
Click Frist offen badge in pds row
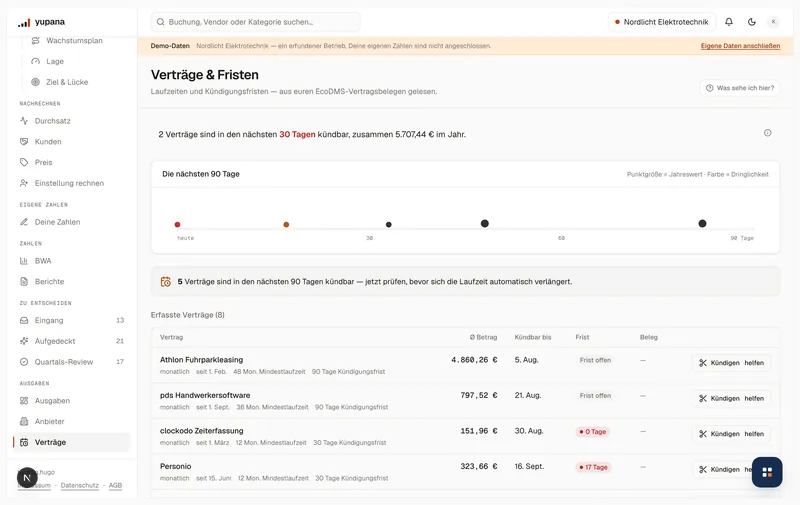pyautogui.click(x=595, y=396)
